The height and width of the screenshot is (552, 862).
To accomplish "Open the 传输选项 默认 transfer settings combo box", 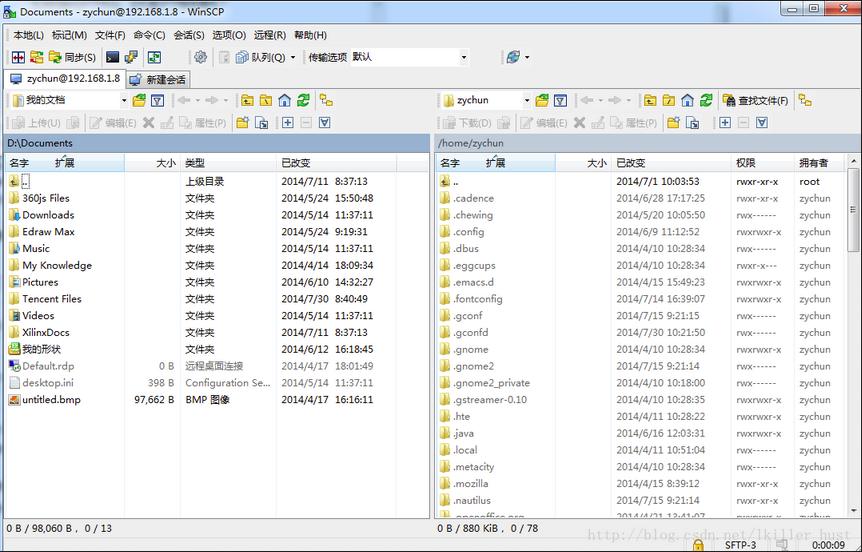I will [x=410, y=57].
